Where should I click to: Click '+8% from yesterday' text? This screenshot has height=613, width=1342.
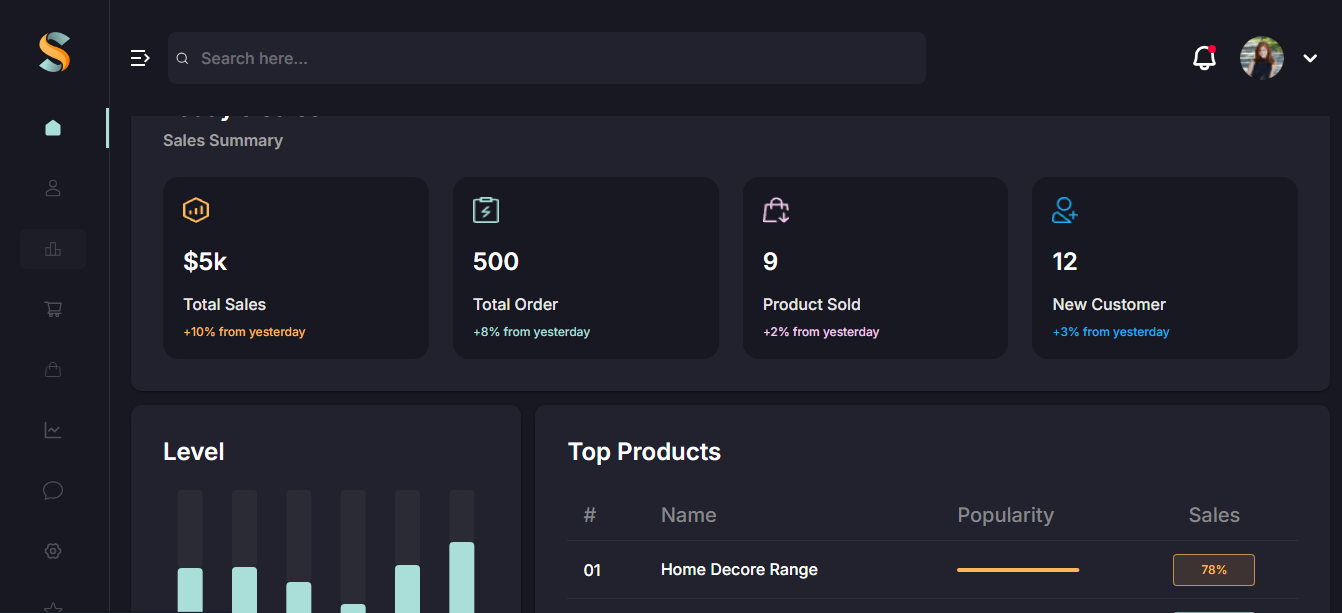click(532, 332)
